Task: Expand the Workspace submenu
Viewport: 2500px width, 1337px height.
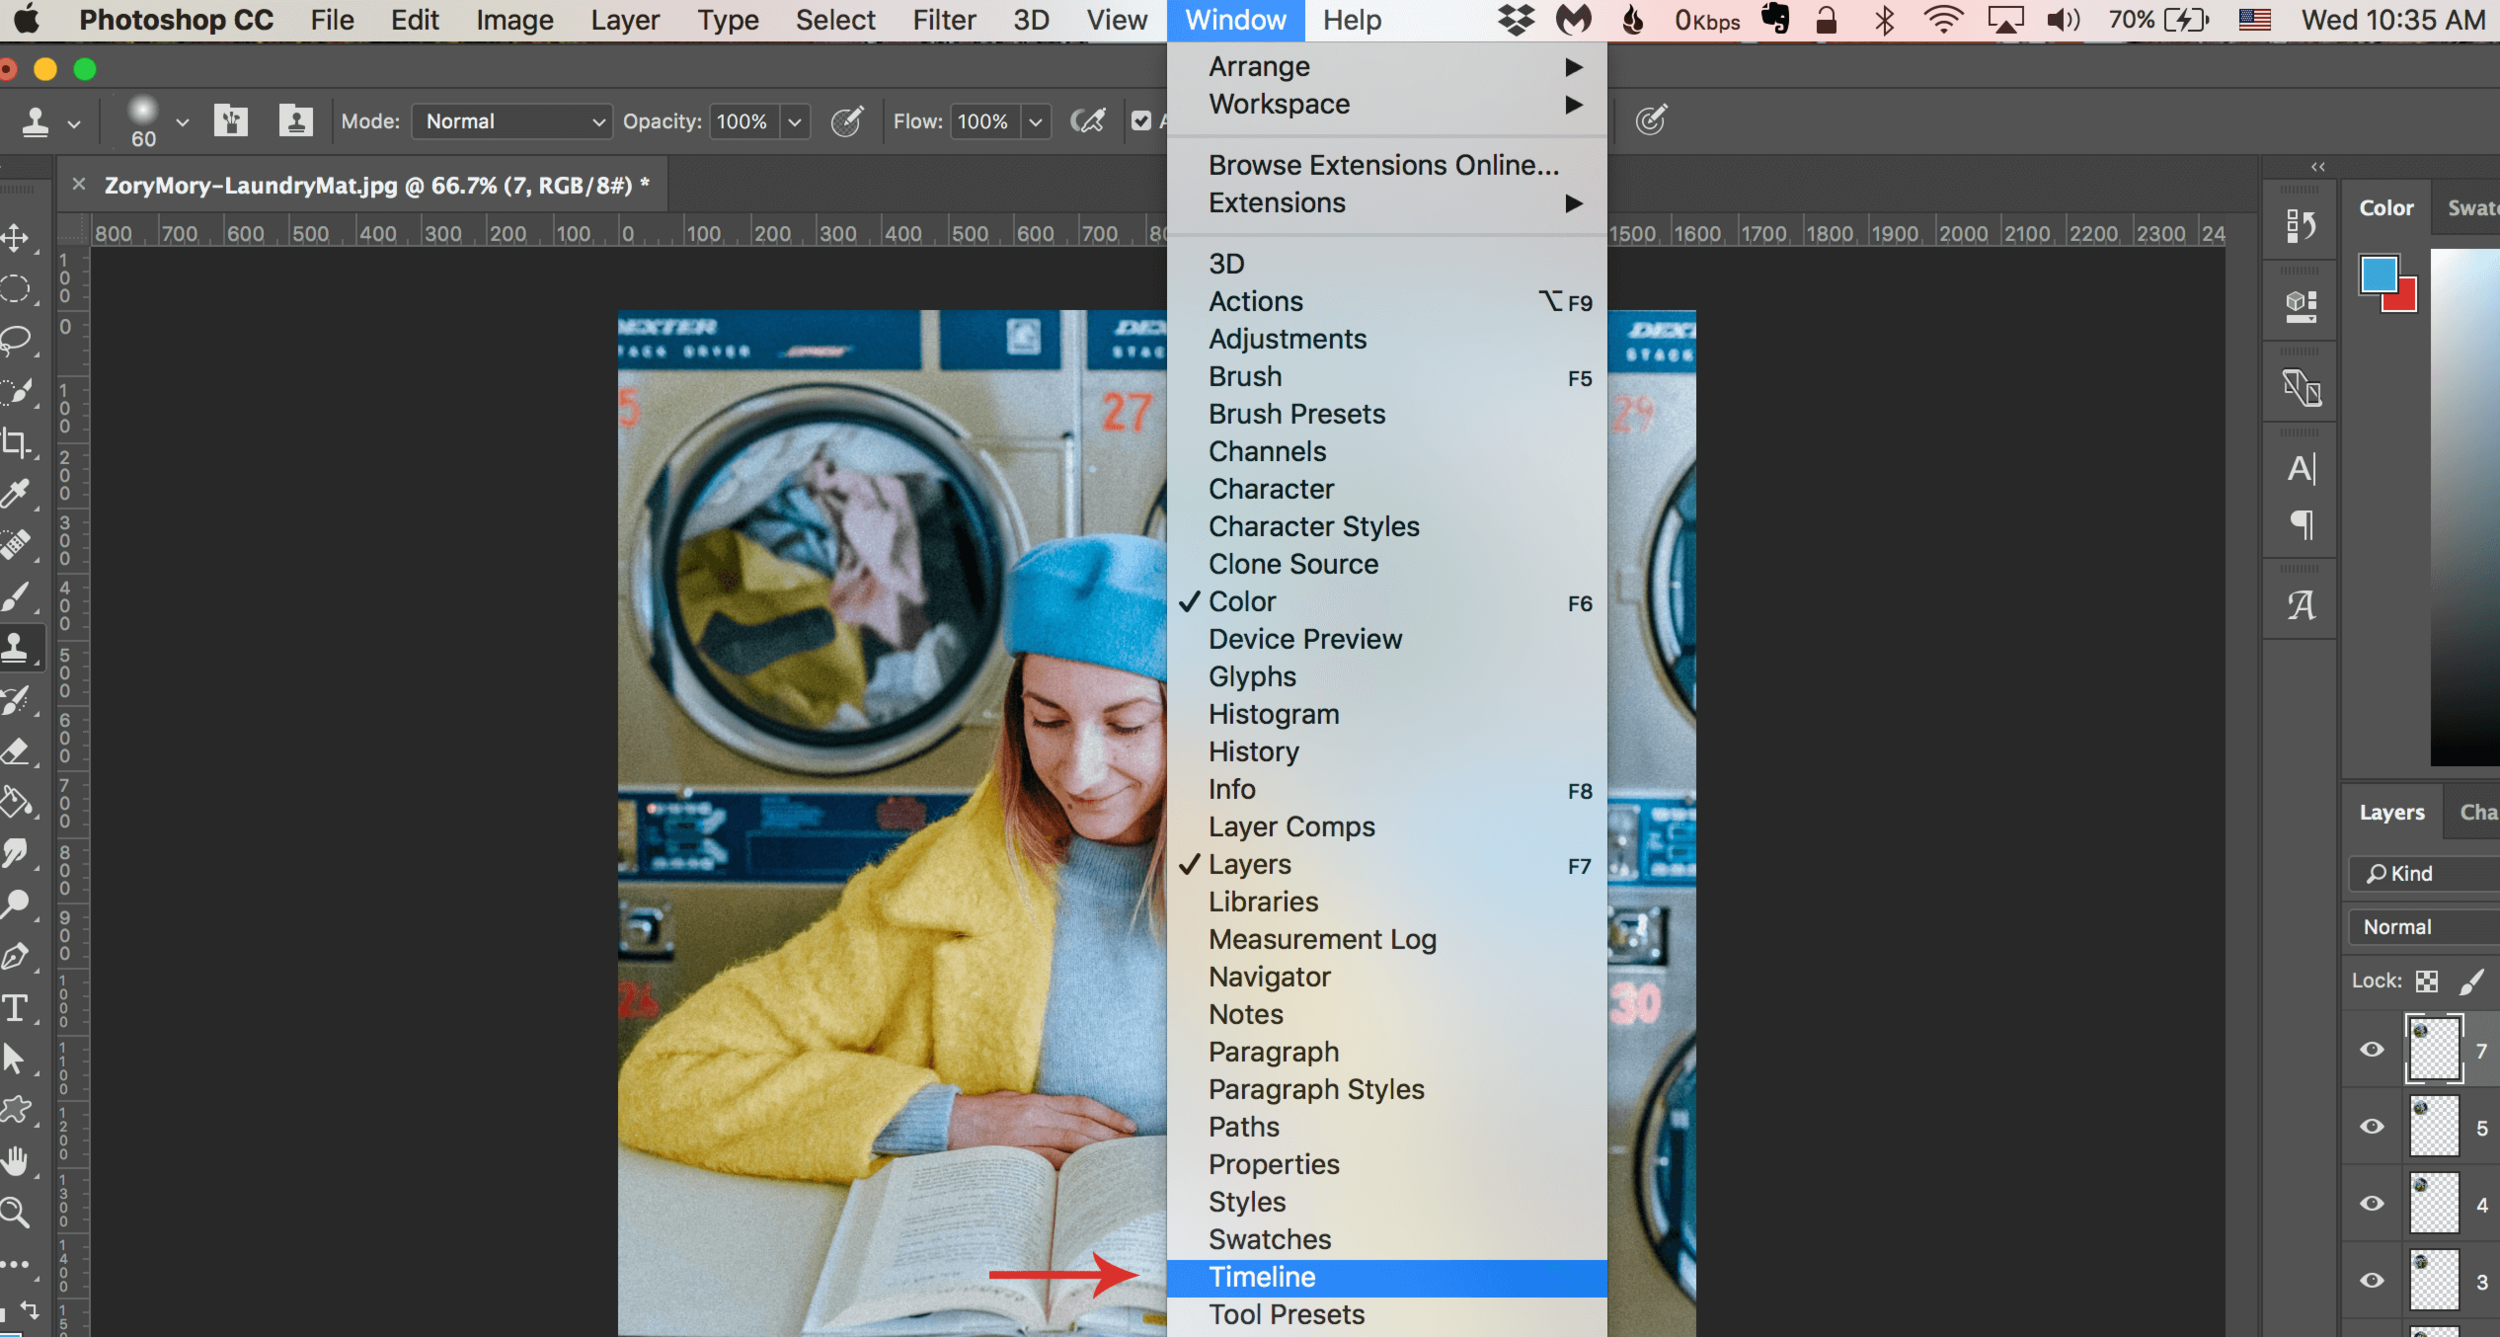Action: click(x=1387, y=104)
